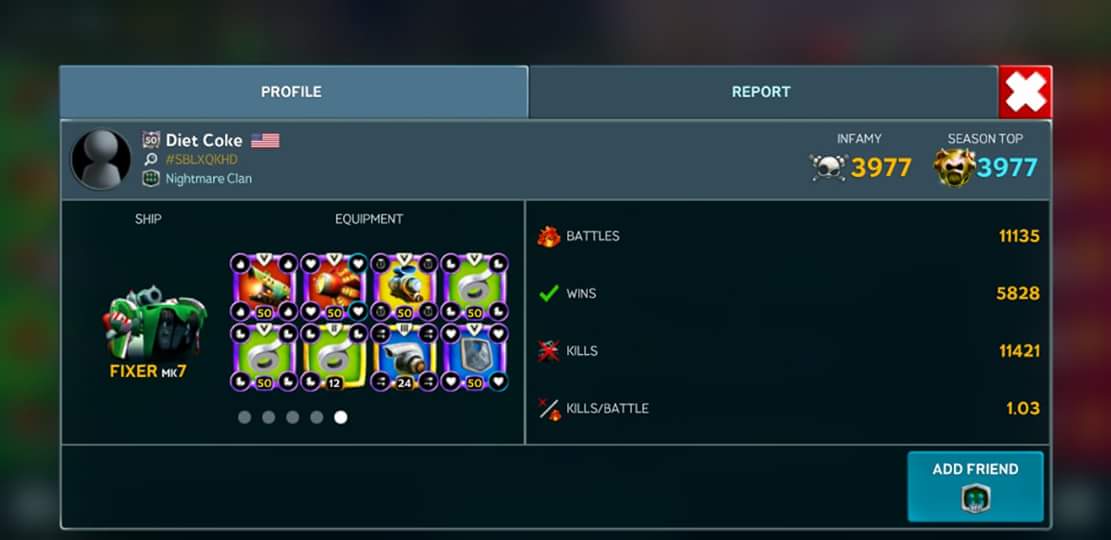Tap the infamy skull icon
This screenshot has width=1111, height=540.
(x=828, y=168)
